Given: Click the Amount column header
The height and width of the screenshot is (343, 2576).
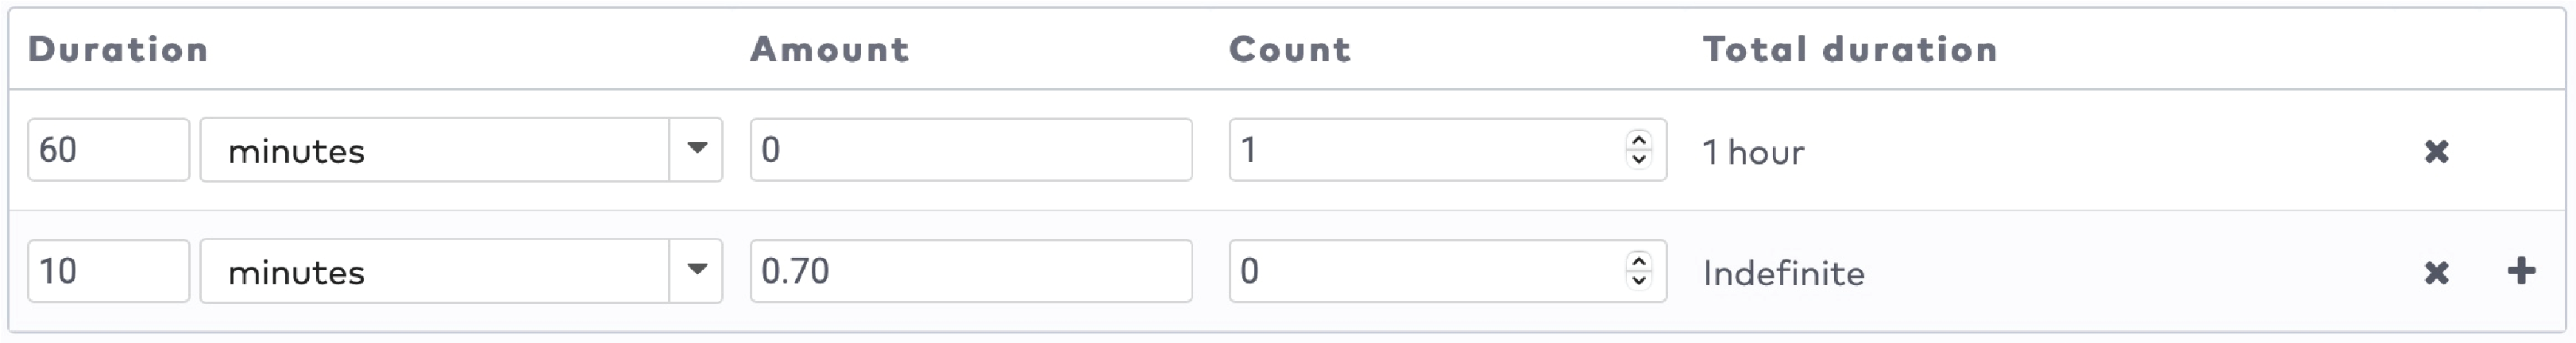Looking at the screenshot, I should [830, 49].
